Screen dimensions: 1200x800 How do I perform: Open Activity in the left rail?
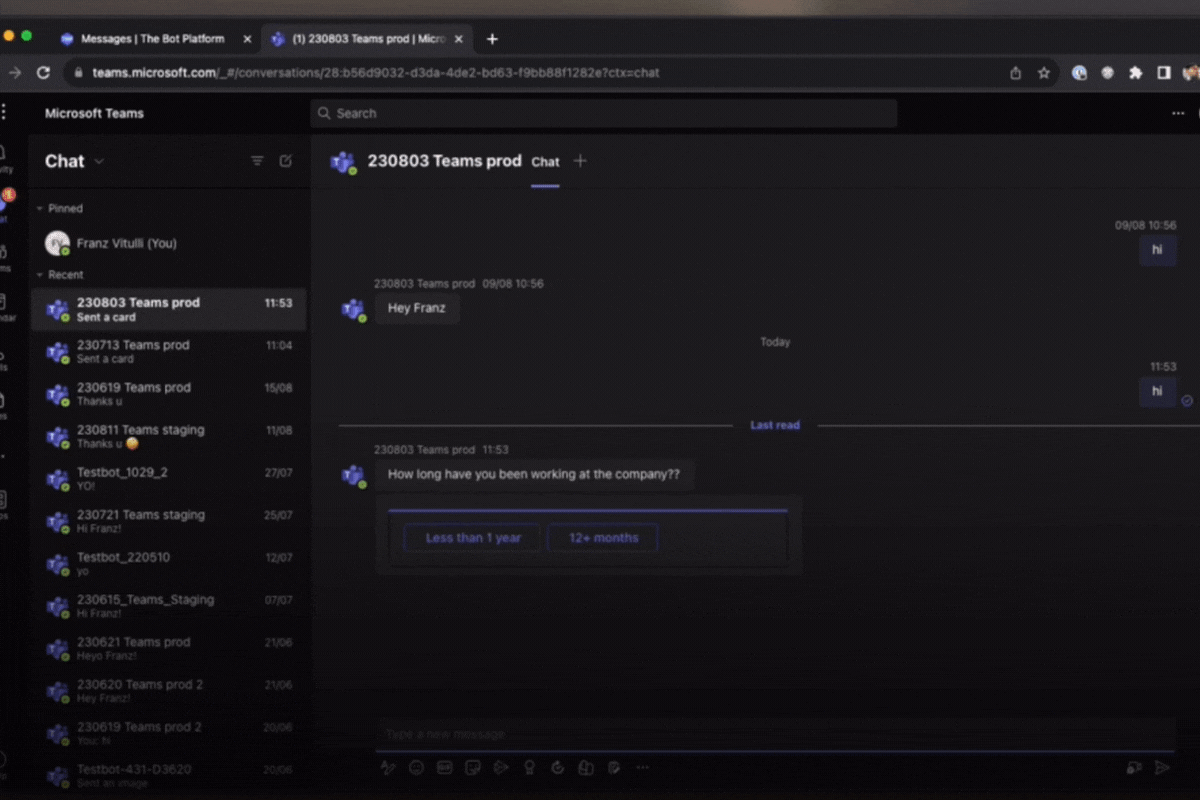point(5,158)
